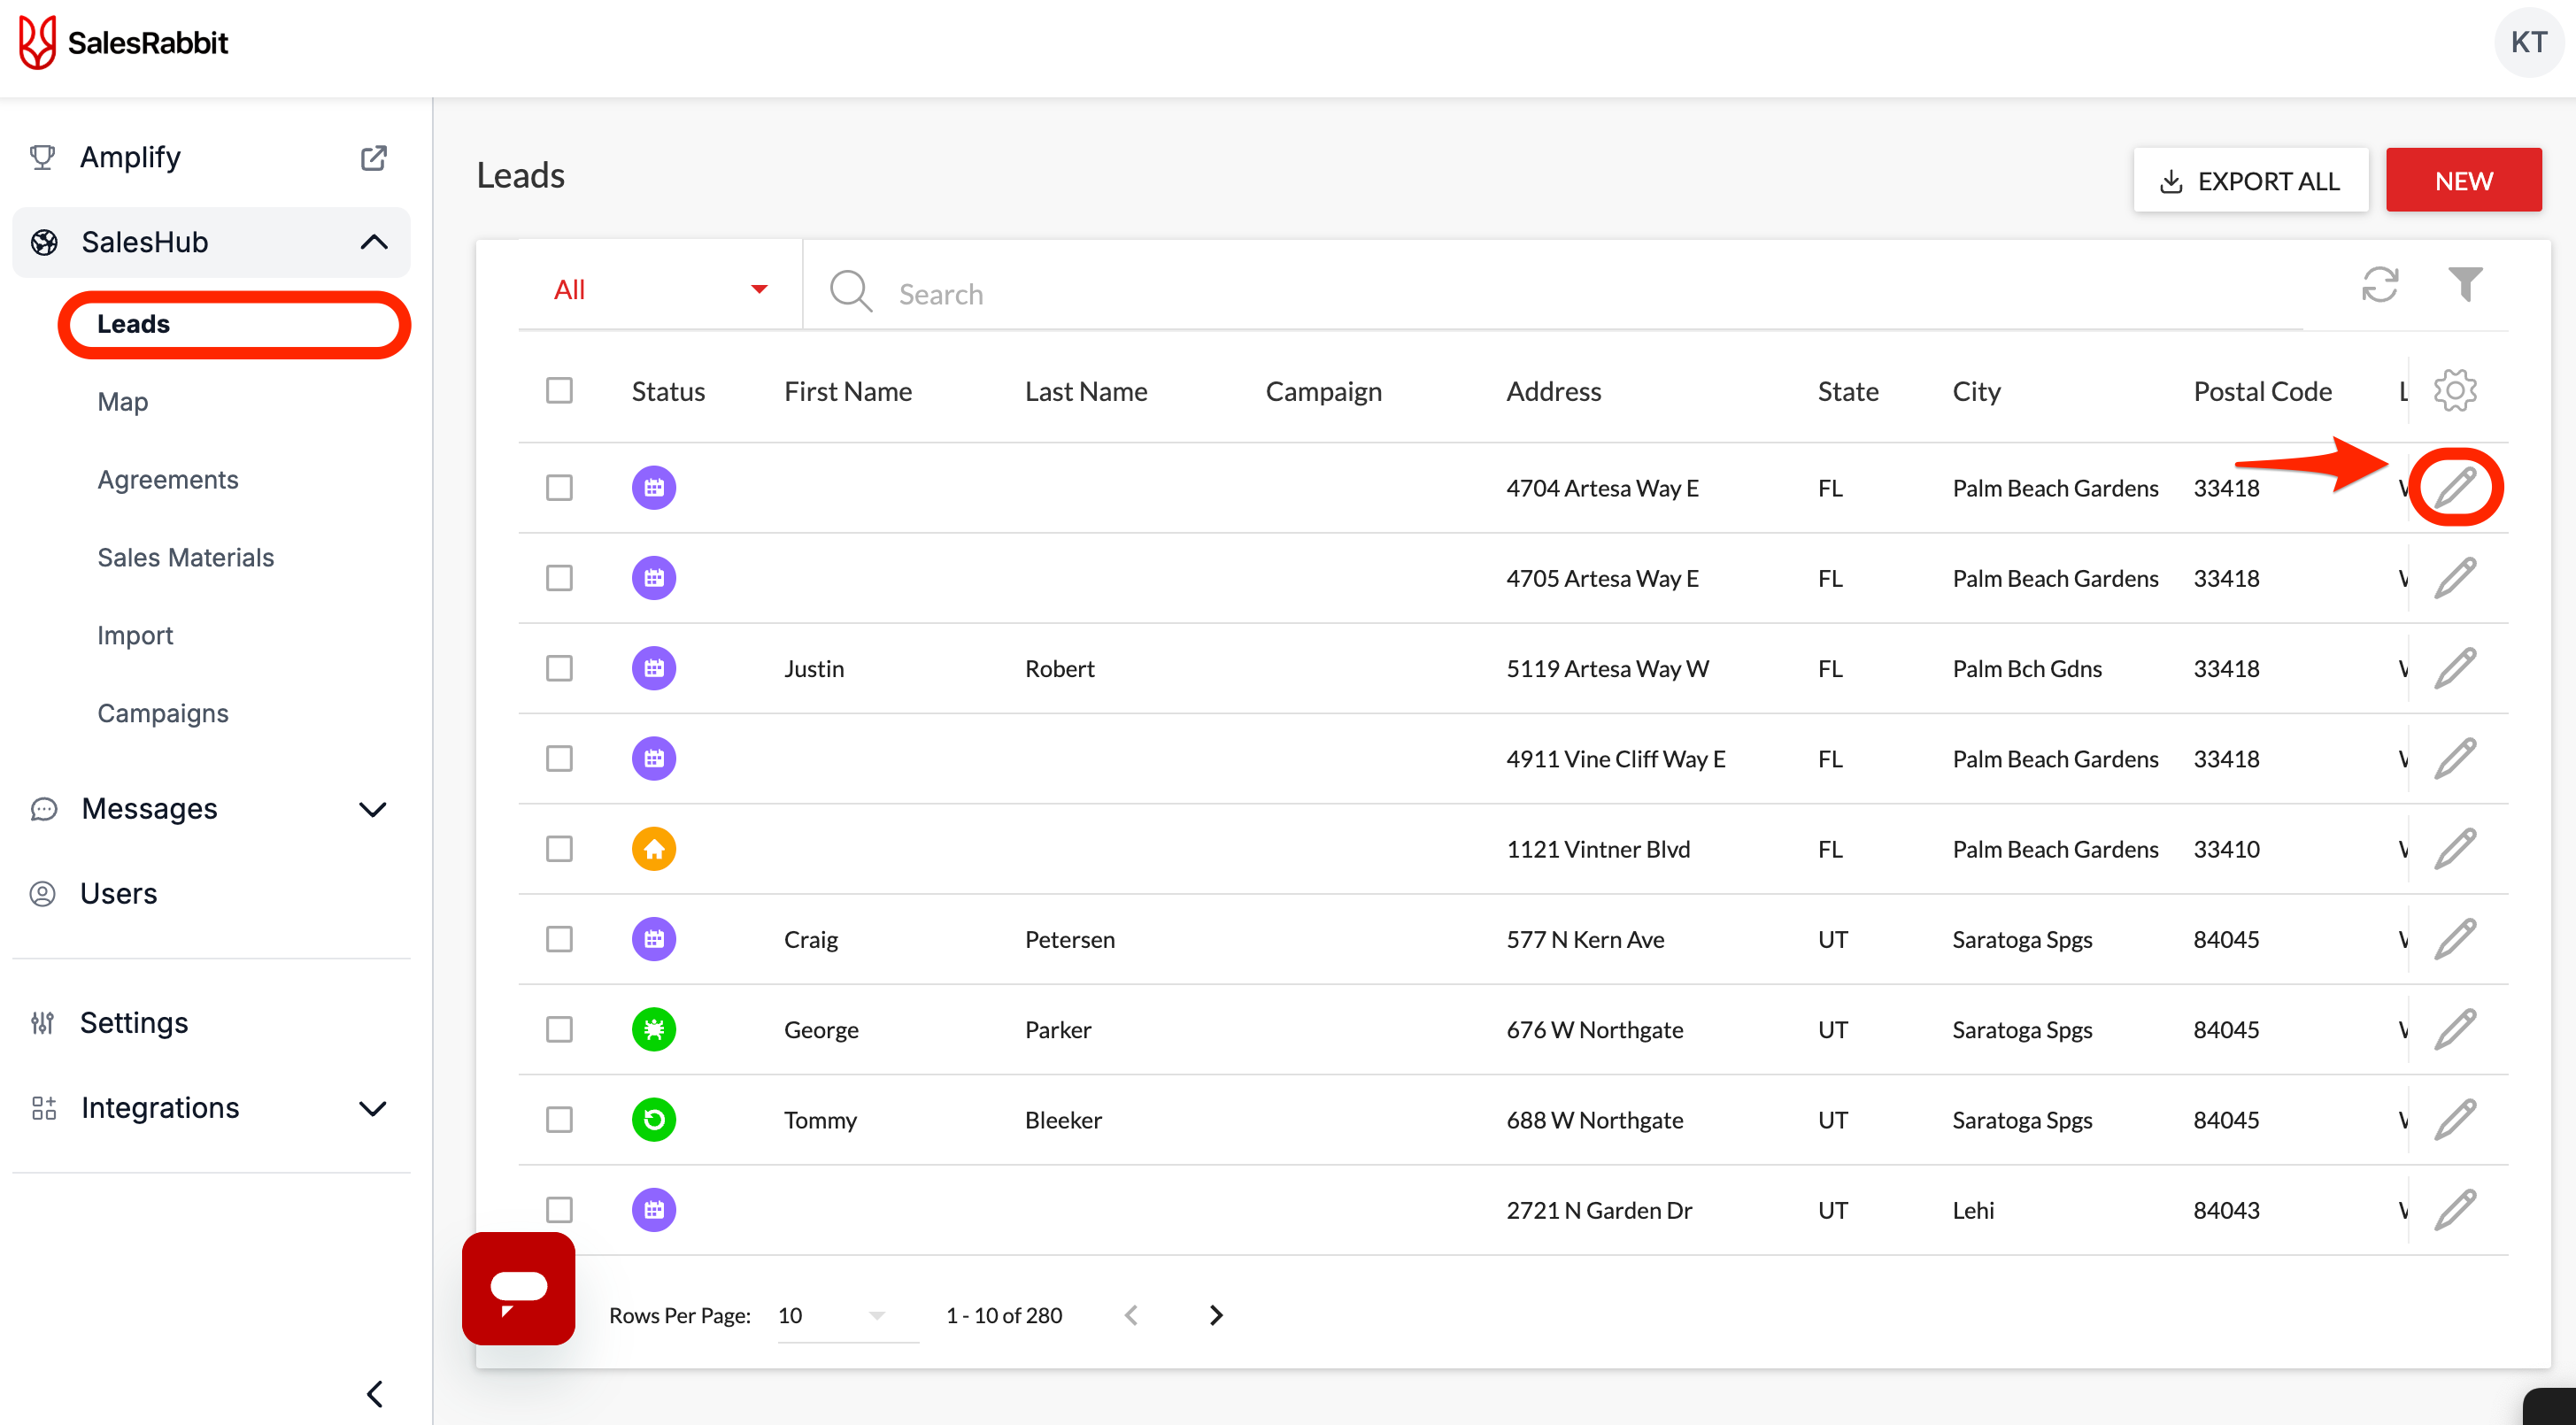Click the 1 - 10 of 280 text

pos(1004,1315)
